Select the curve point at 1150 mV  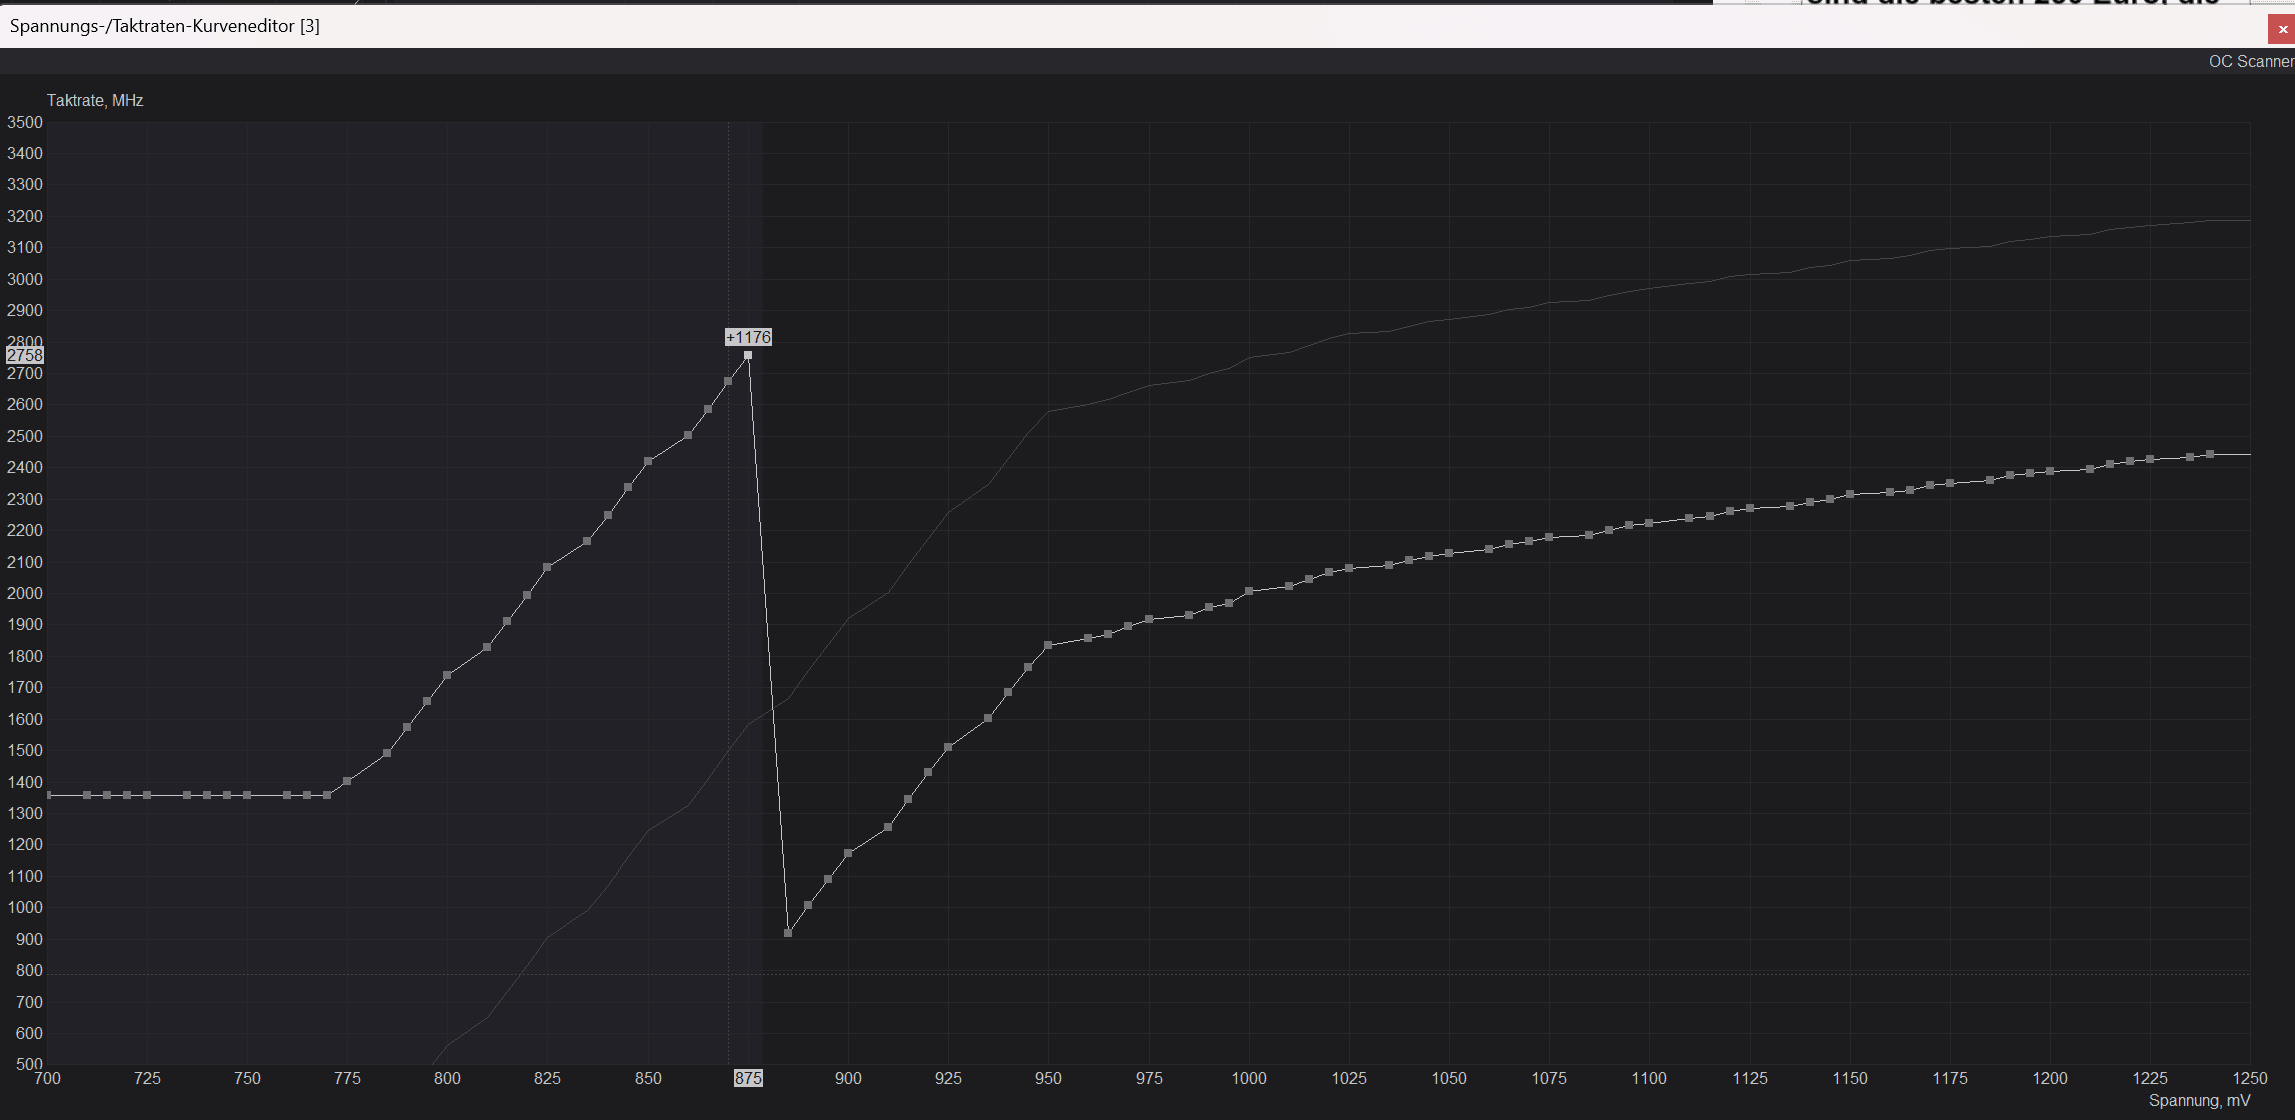click(x=1850, y=494)
